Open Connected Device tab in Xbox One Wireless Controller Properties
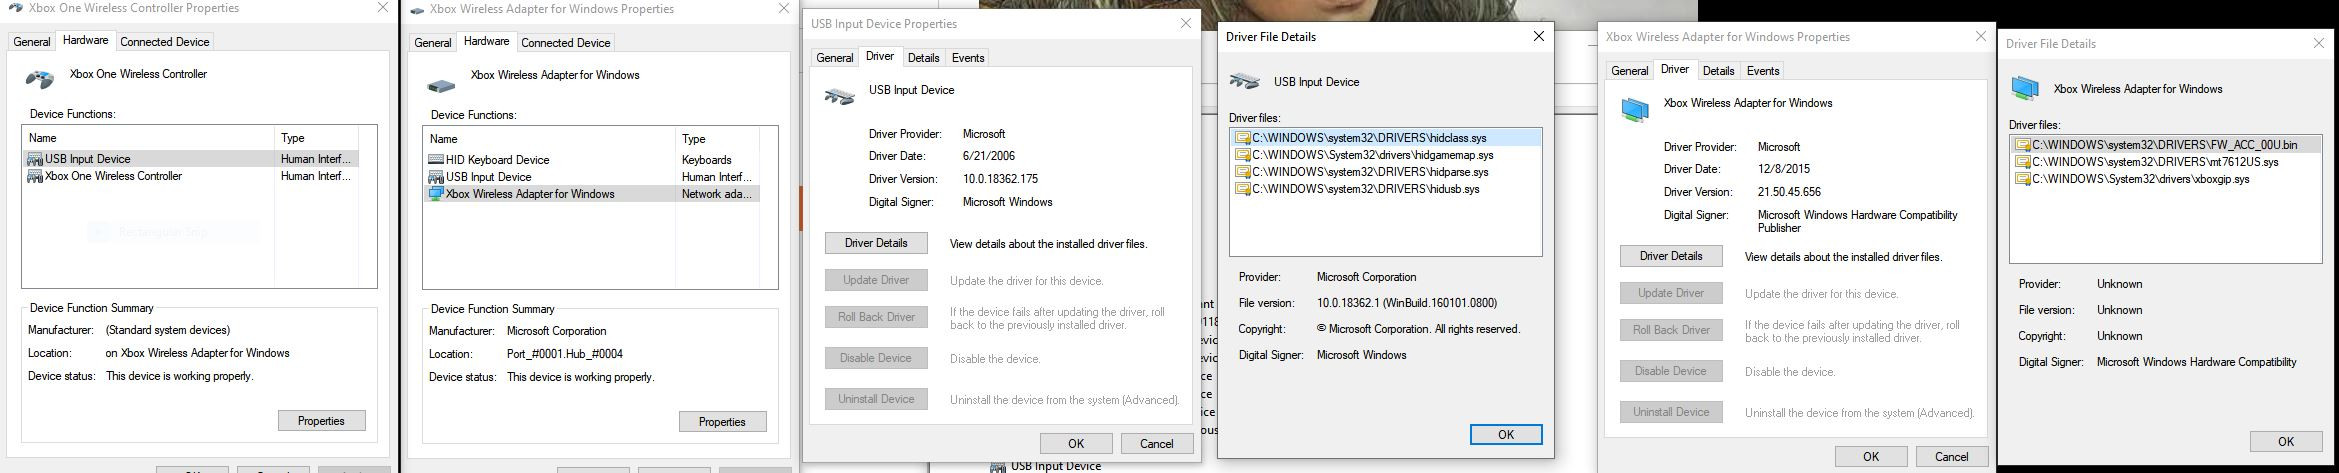Viewport: 2339px width, 473px height. coord(165,41)
